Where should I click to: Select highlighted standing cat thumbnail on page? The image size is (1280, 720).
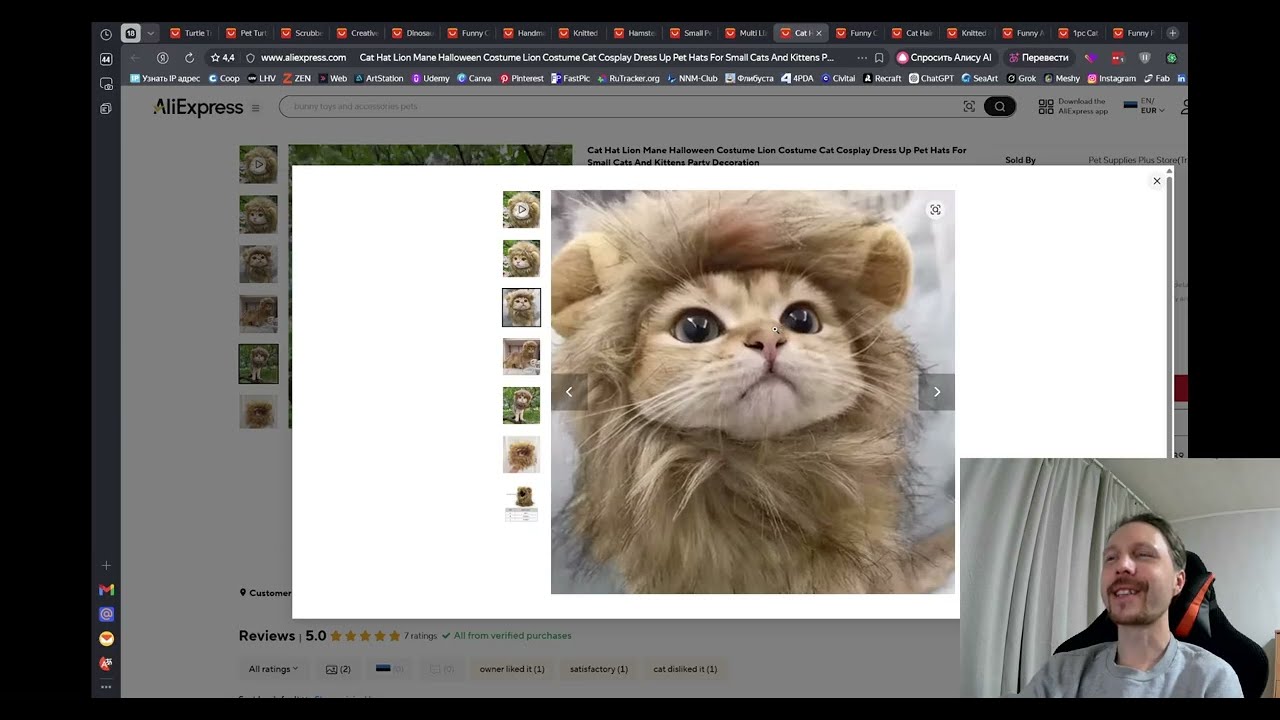click(258, 364)
